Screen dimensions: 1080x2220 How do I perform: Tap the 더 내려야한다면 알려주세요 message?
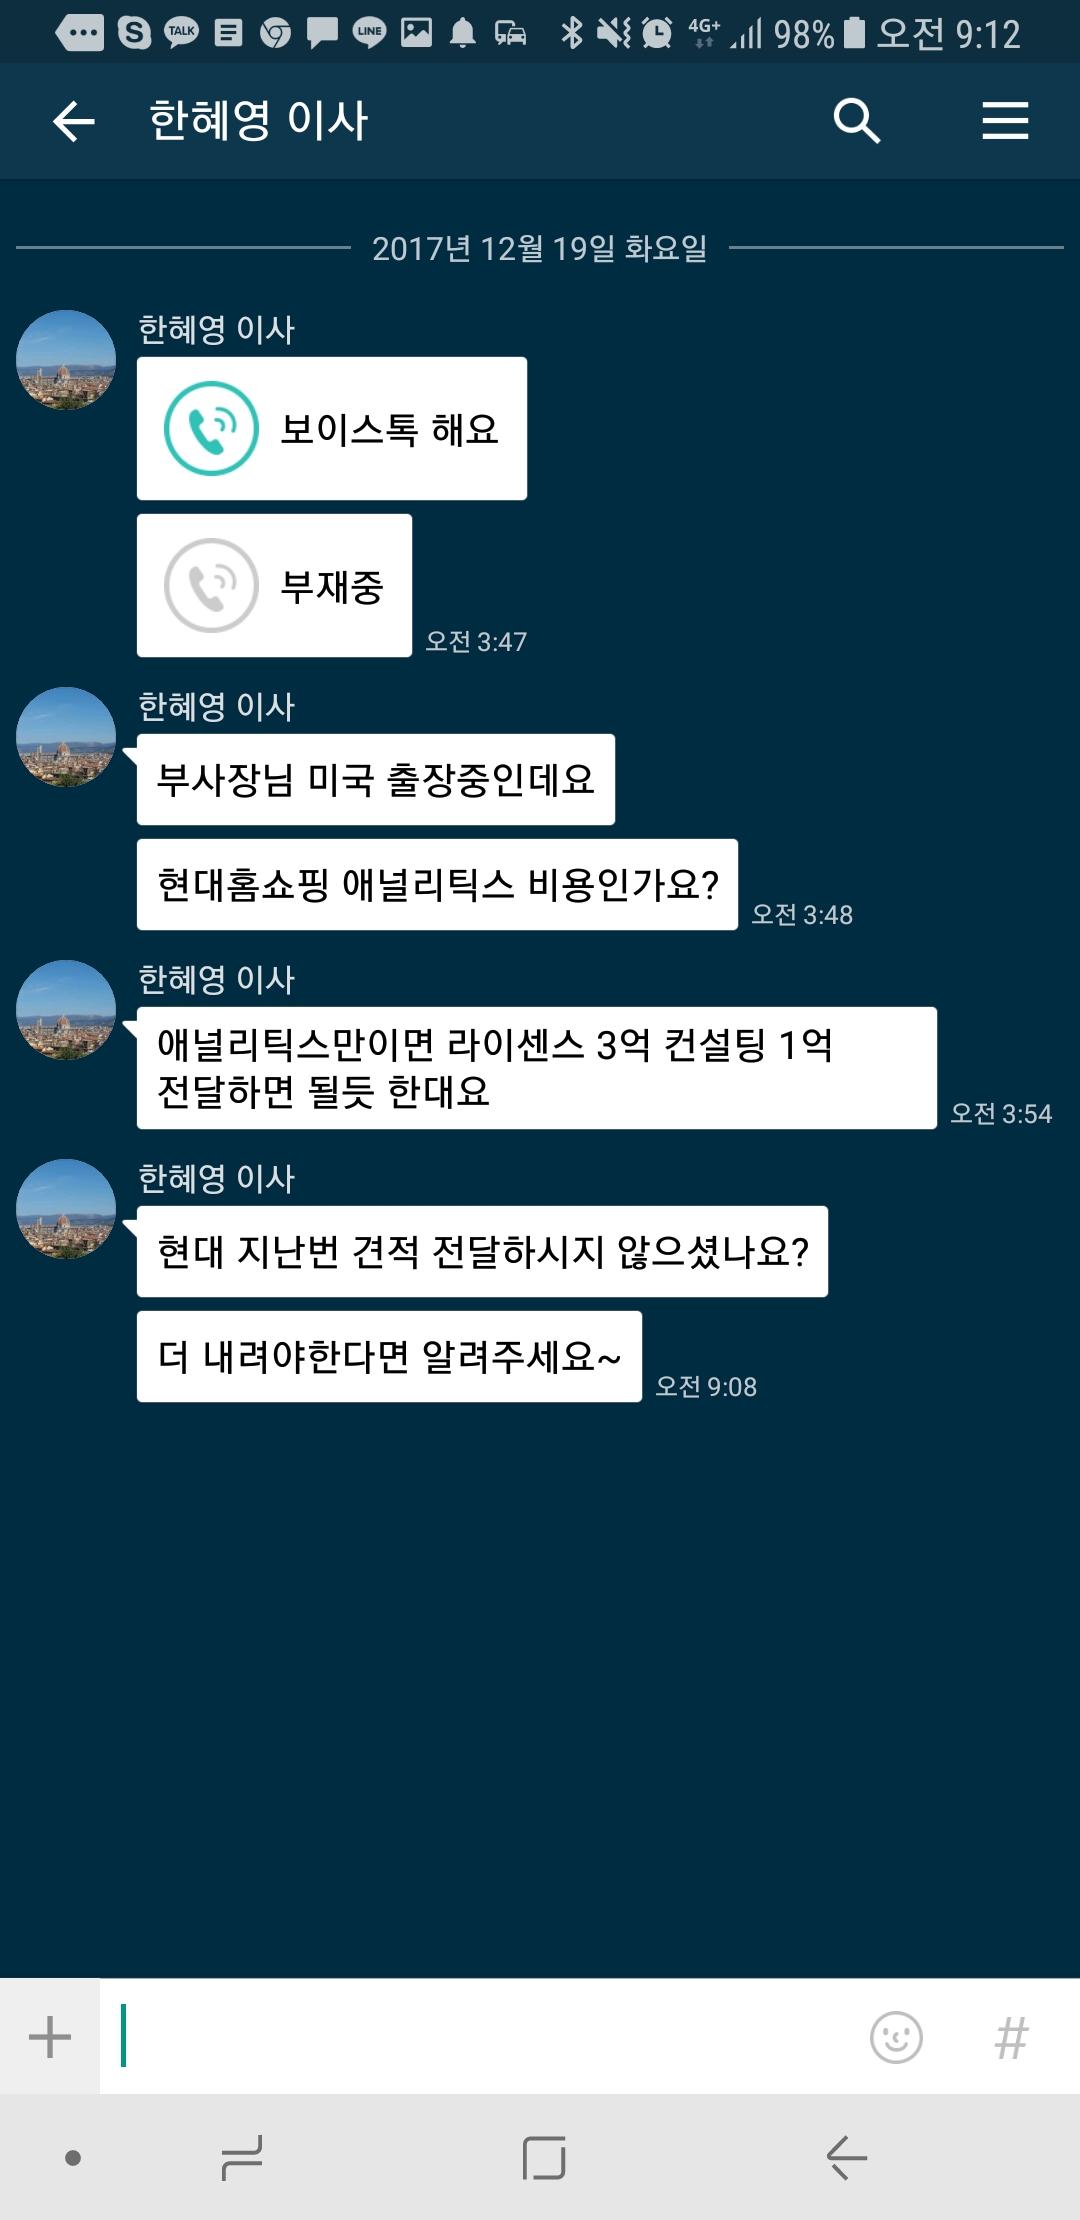click(x=389, y=1357)
